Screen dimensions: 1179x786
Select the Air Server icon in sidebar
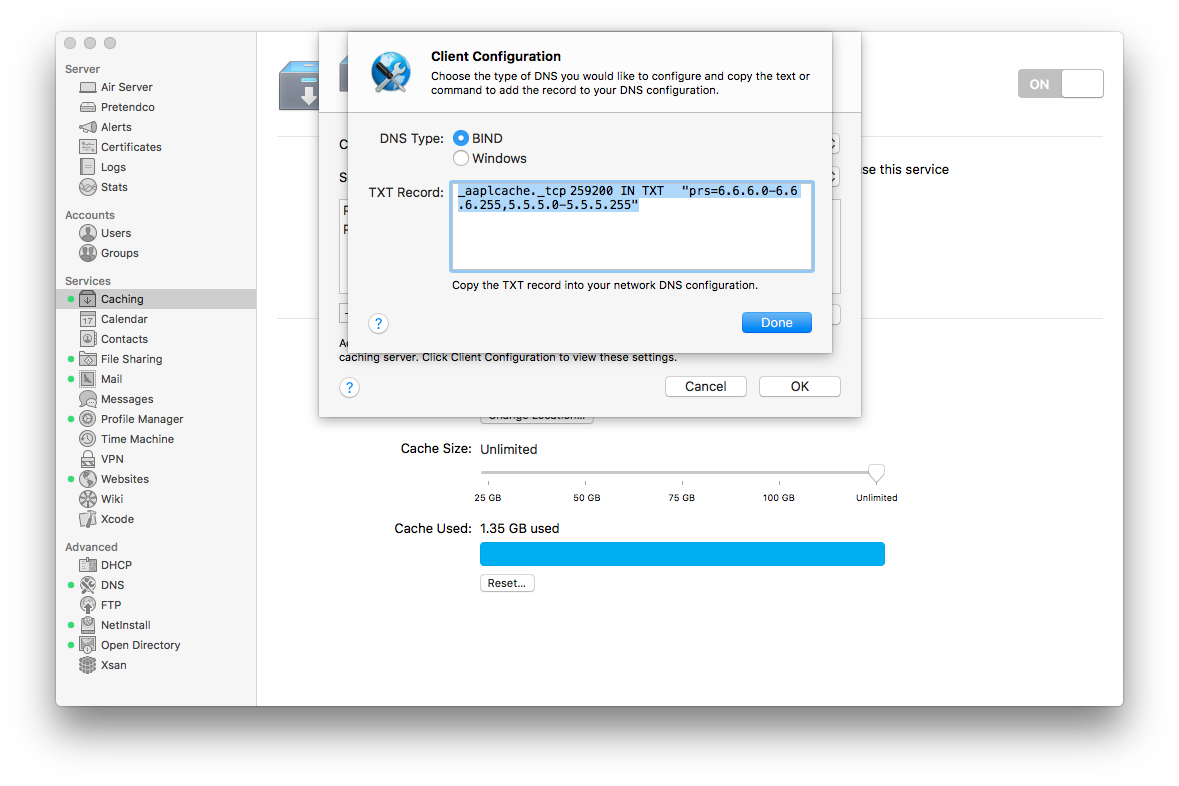pos(87,87)
